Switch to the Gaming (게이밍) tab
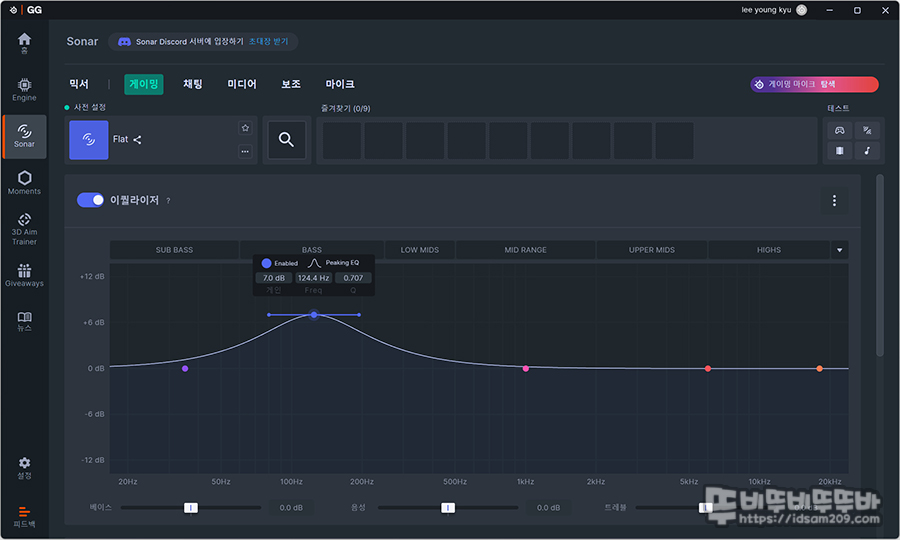 [x=143, y=84]
